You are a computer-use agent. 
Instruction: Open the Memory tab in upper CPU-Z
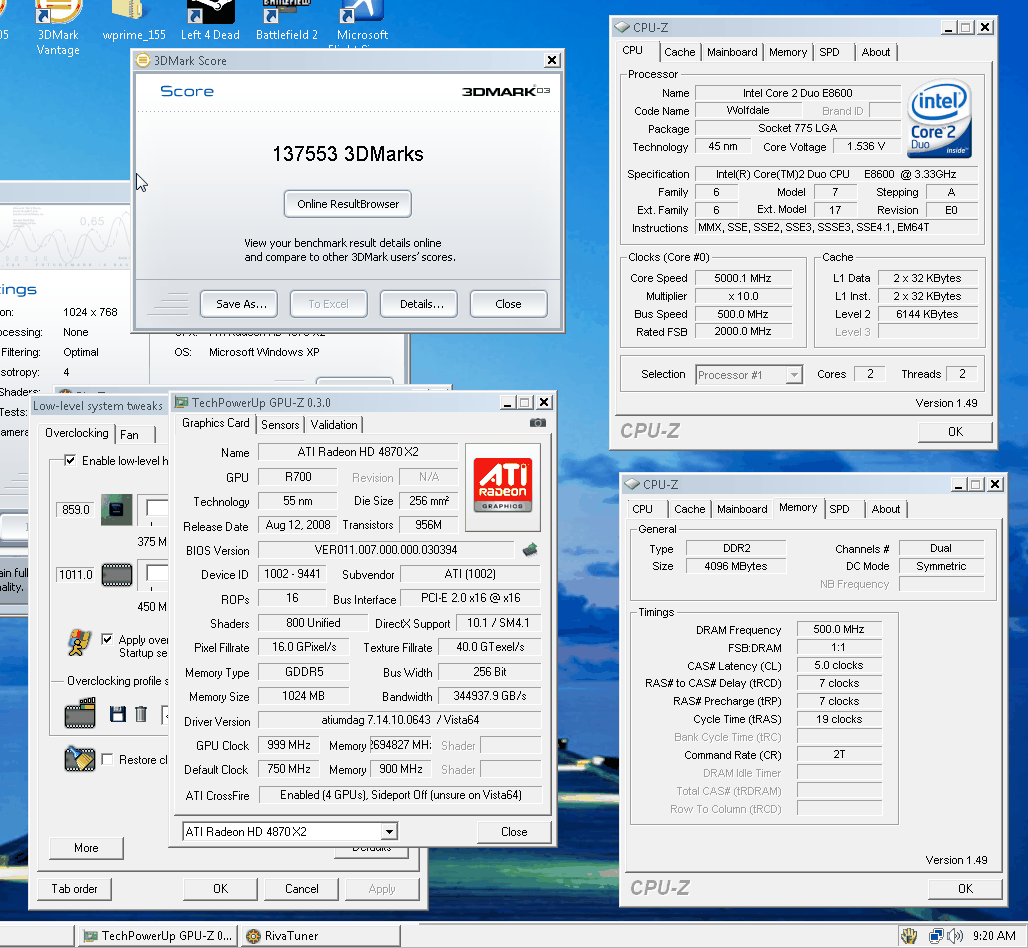tap(787, 52)
